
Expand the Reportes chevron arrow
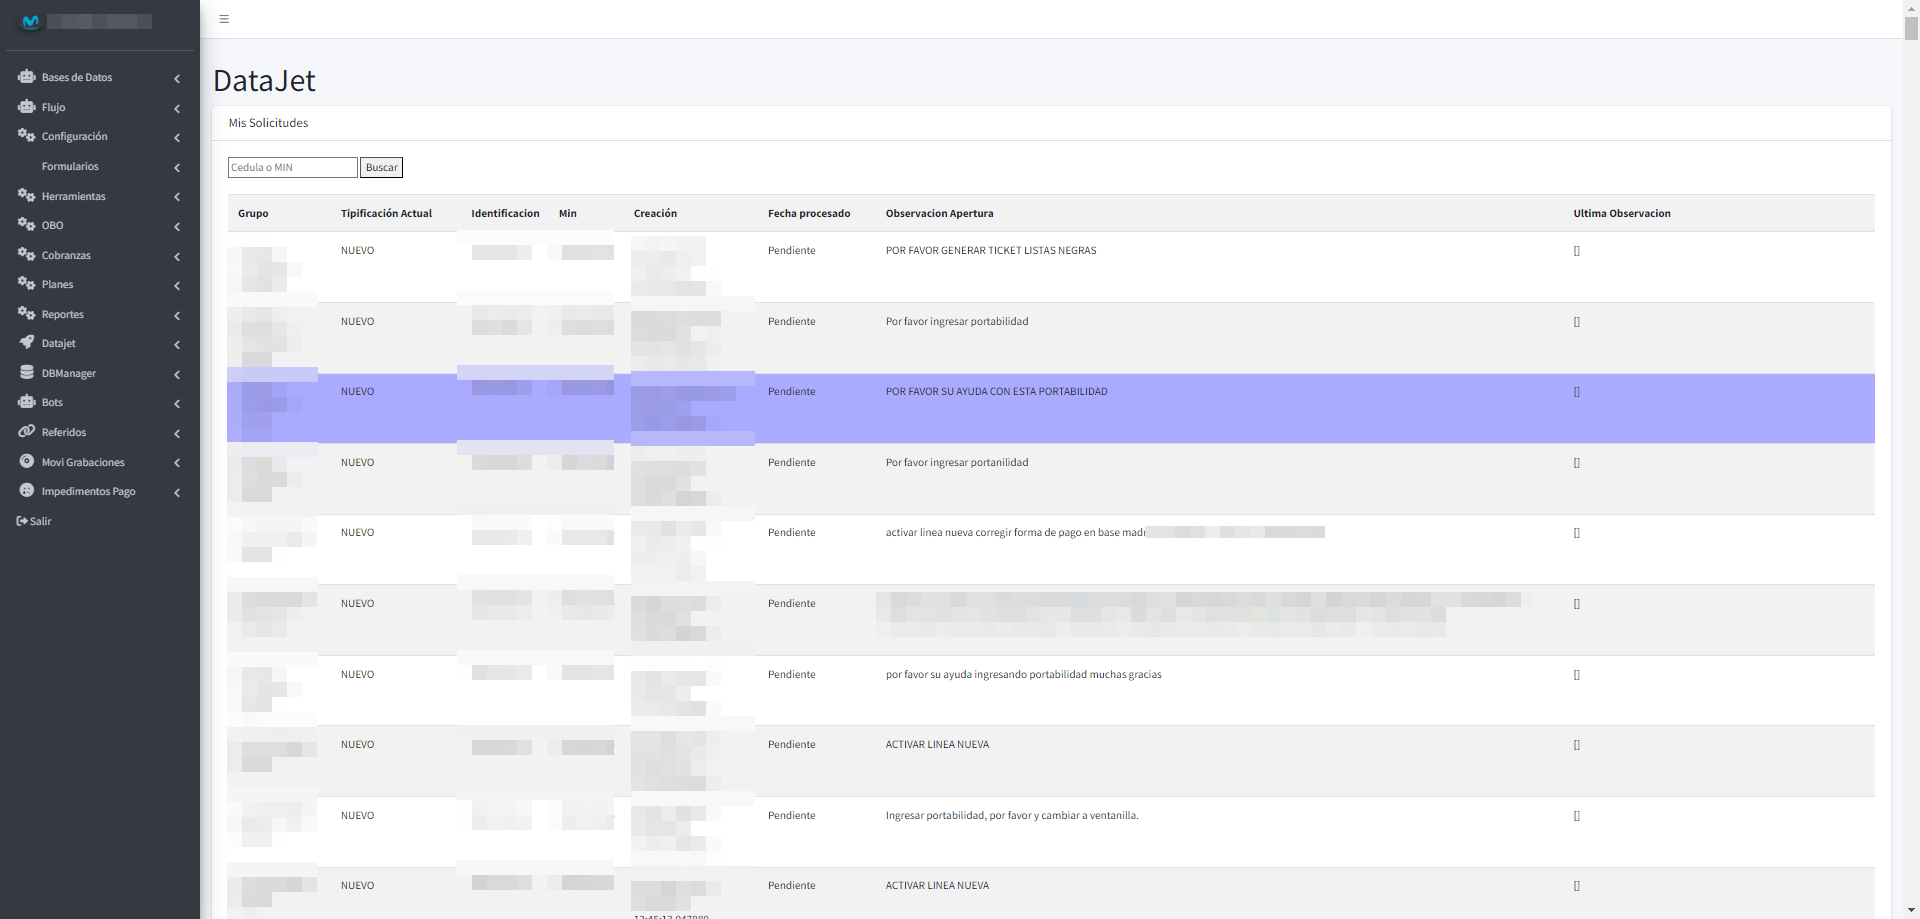coord(177,315)
